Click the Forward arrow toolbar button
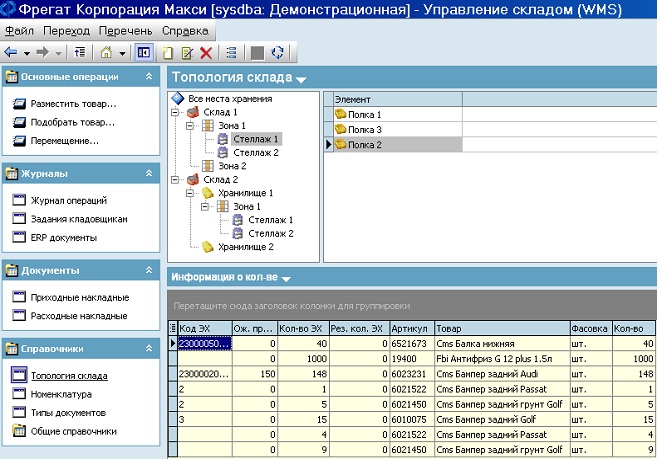Viewport: 660px width, 460px height. pyautogui.click(x=43, y=53)
